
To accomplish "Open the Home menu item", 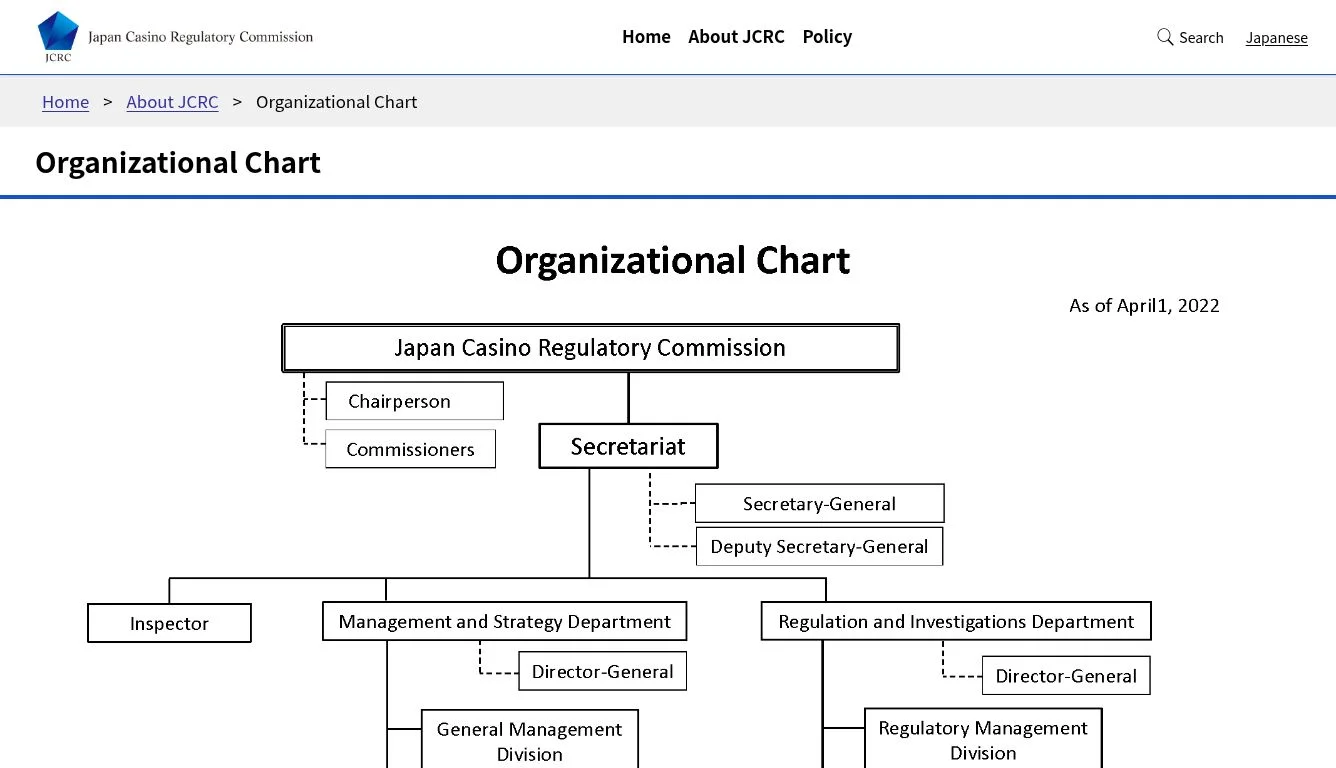I will click(646, 37).
